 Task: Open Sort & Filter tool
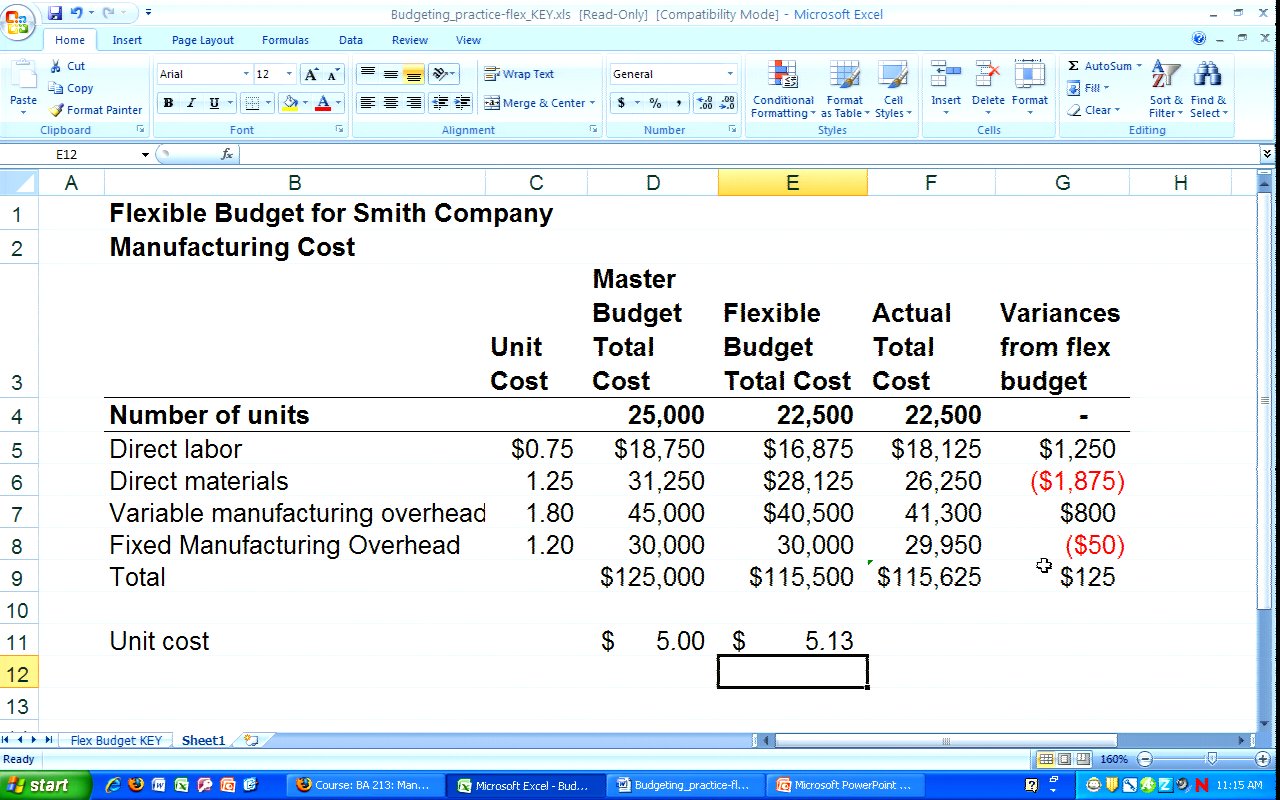click(1165, 76)
